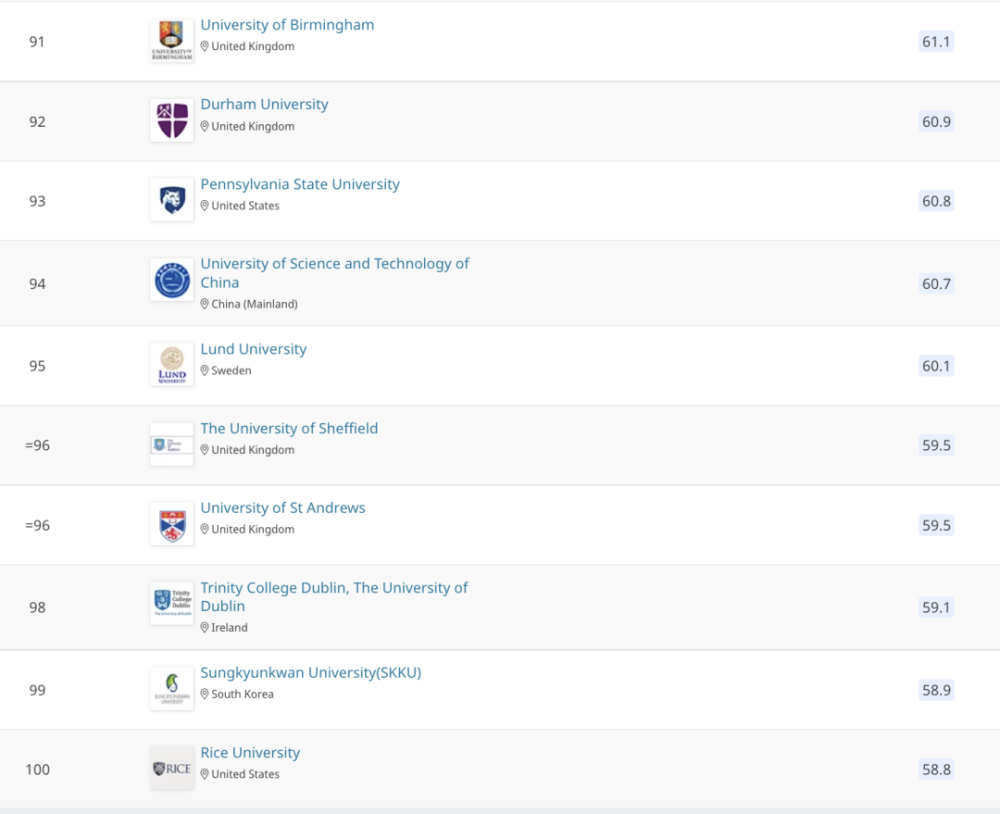The height and width of the screenshot is (814, 1000).
Task: Open Sungkyunkwan University(SKKU) link
Action: [x=311, y=673]
